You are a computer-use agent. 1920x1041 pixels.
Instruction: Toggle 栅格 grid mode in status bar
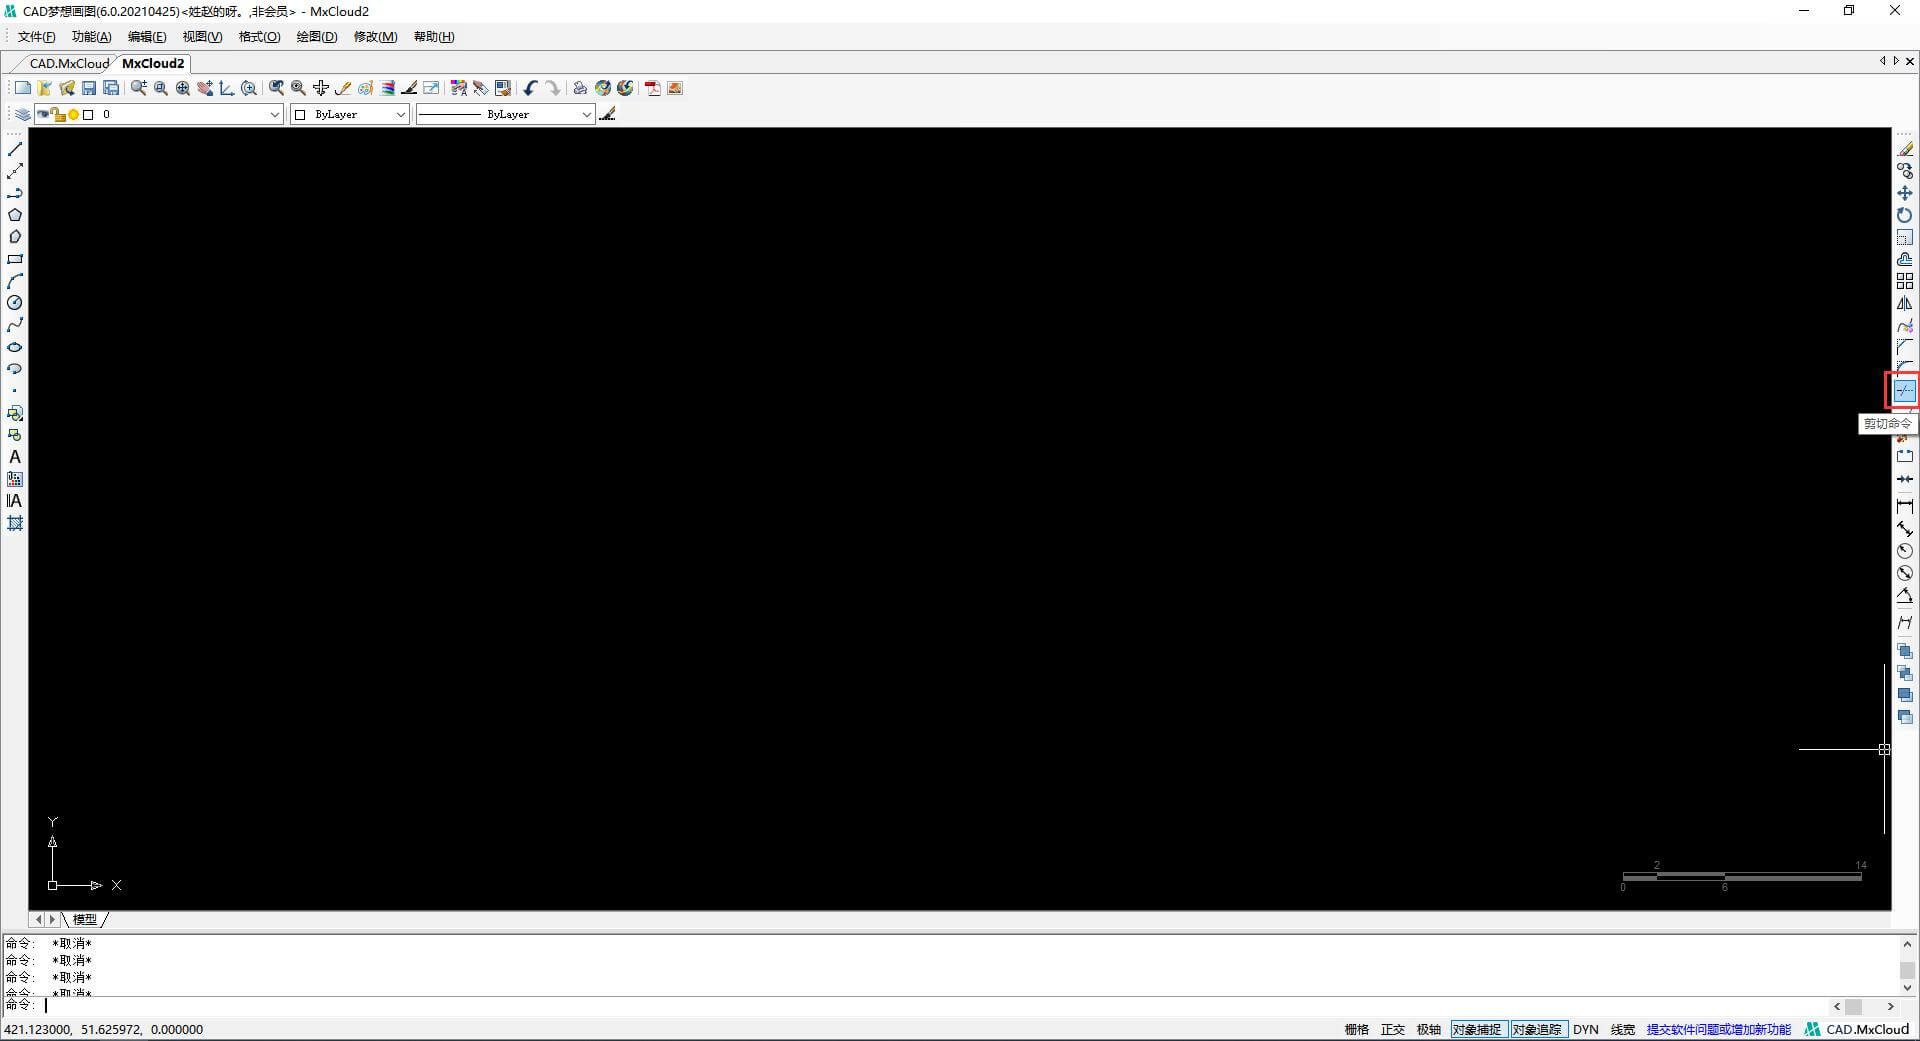coord(1356,1029)
